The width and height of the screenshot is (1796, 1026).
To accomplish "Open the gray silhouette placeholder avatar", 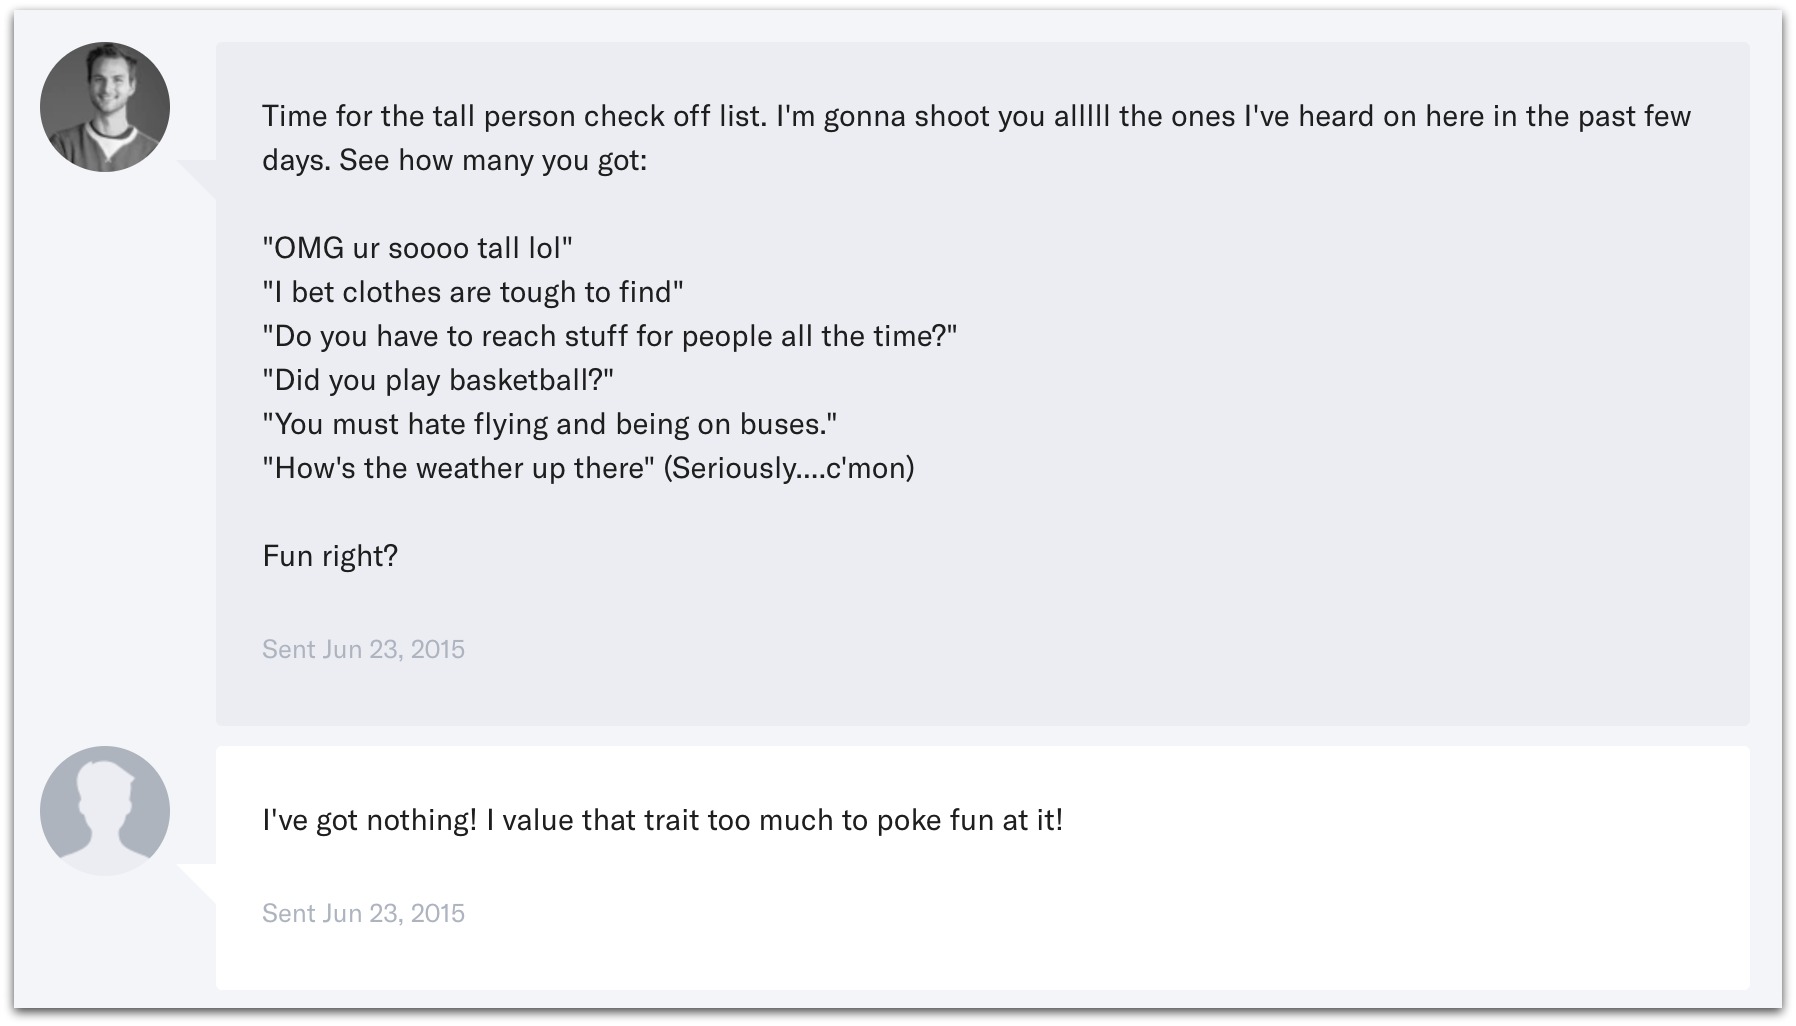I will pos(105,811).
